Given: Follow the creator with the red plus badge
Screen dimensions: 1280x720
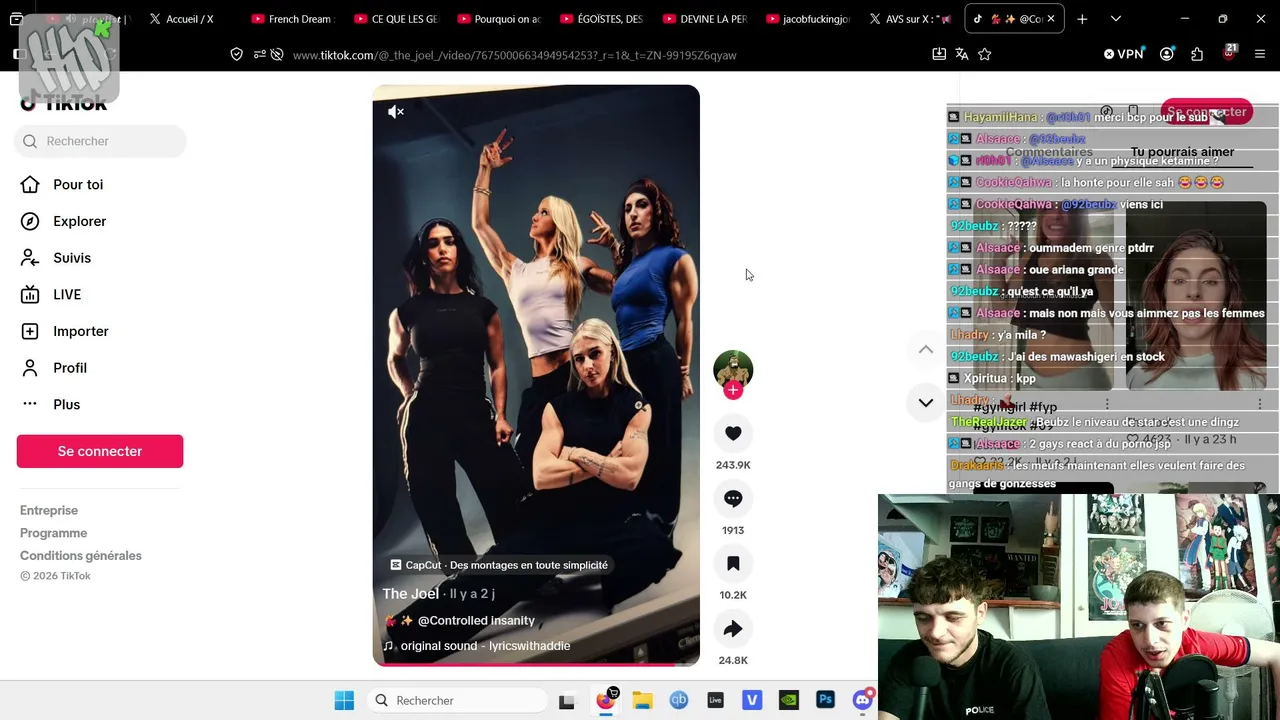Looking at the screenshot, I should [x=733, y=390].
